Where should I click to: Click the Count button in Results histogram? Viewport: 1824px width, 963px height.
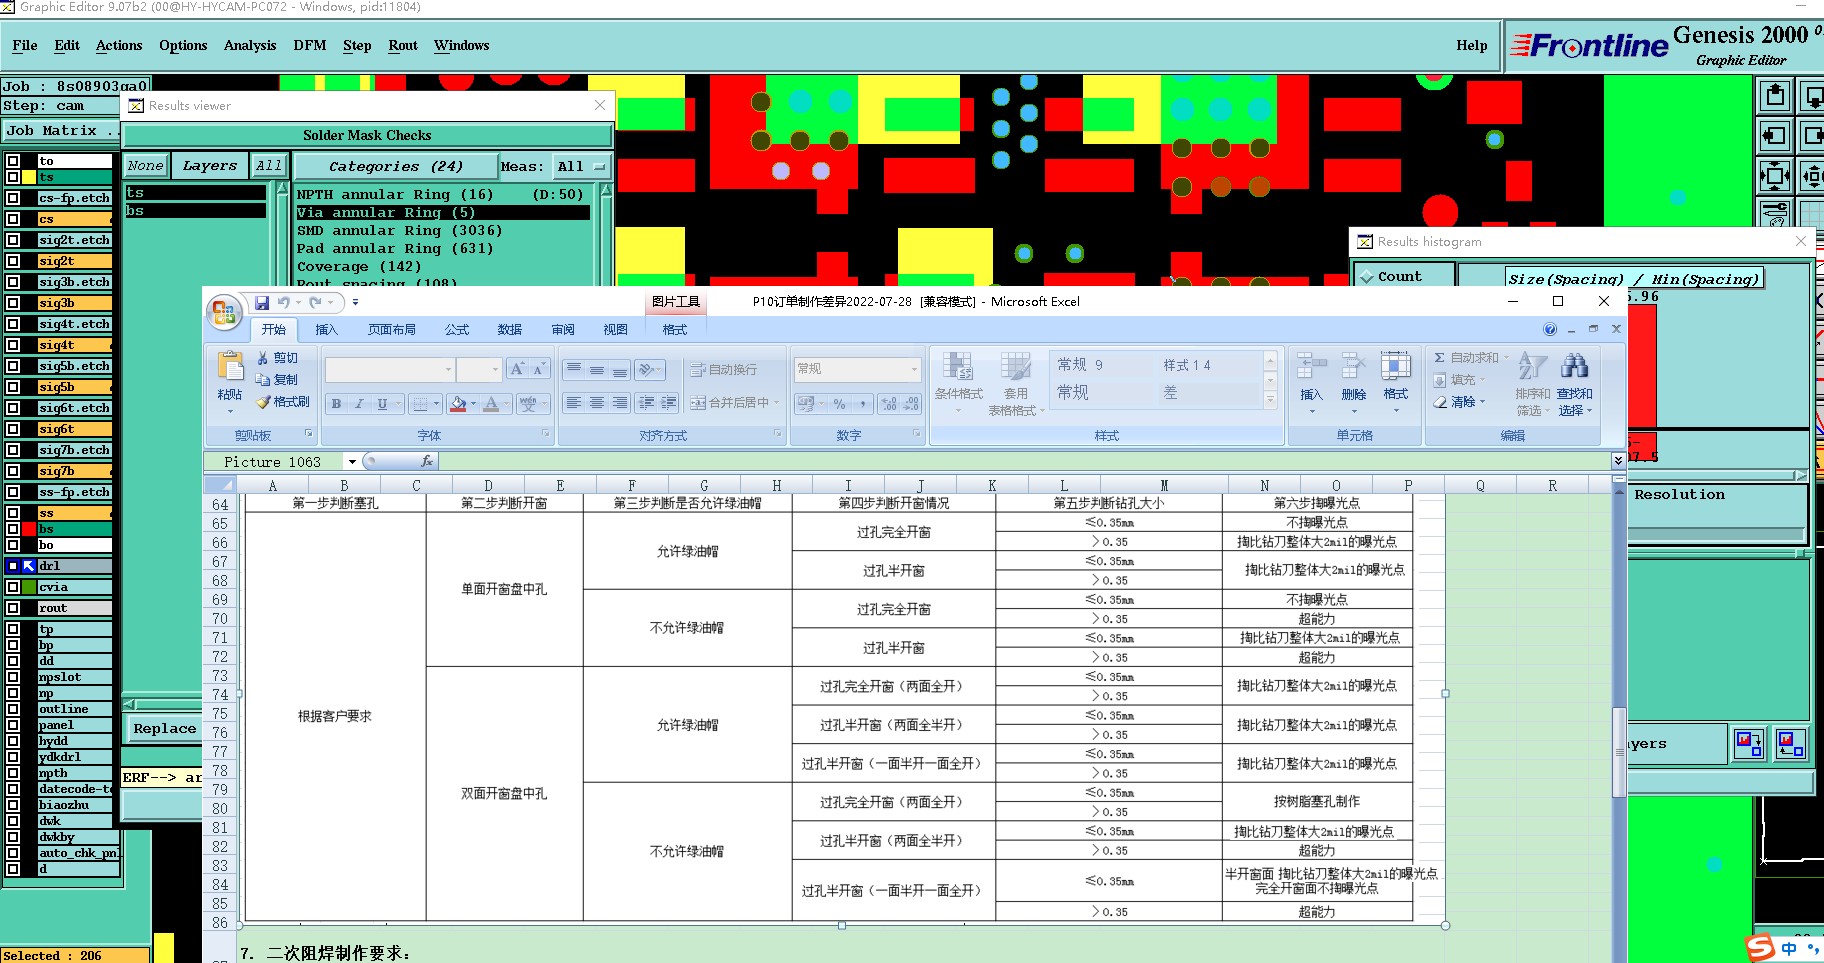coord(1402,277)
